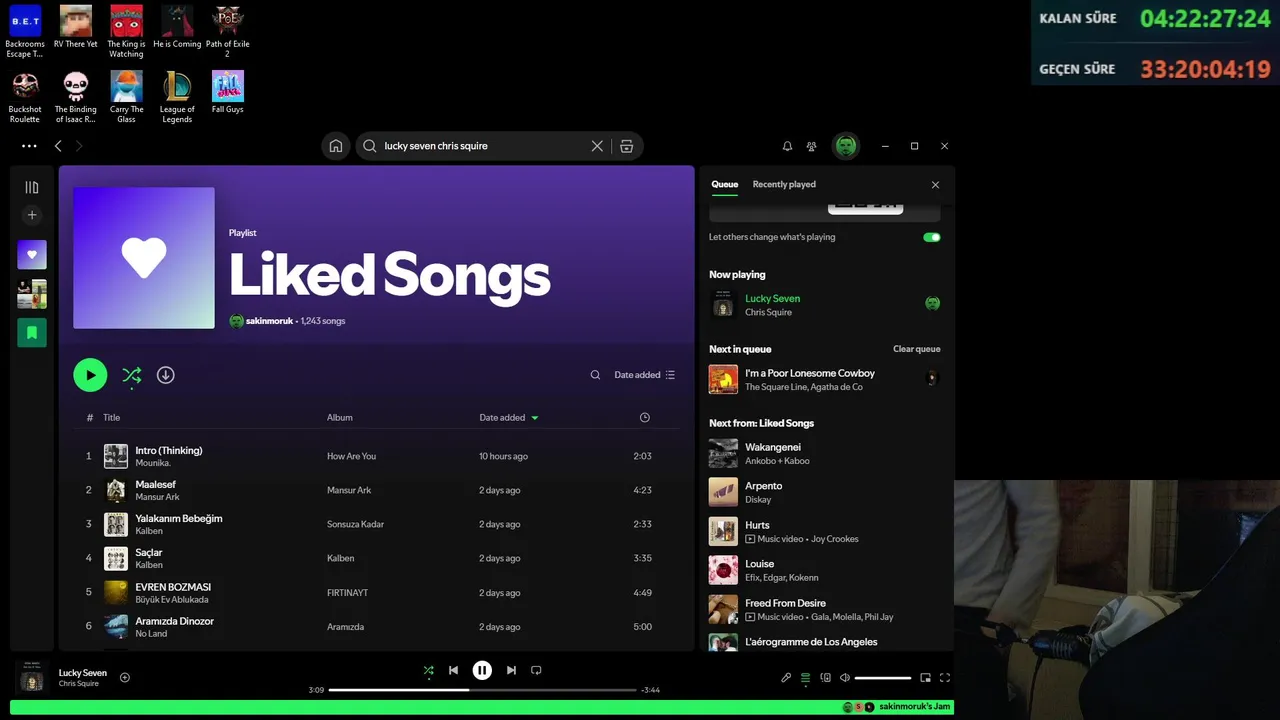Open the Browse icon in search bar
Viewport: 1280px width, 720px height.
tap(626, 146)
